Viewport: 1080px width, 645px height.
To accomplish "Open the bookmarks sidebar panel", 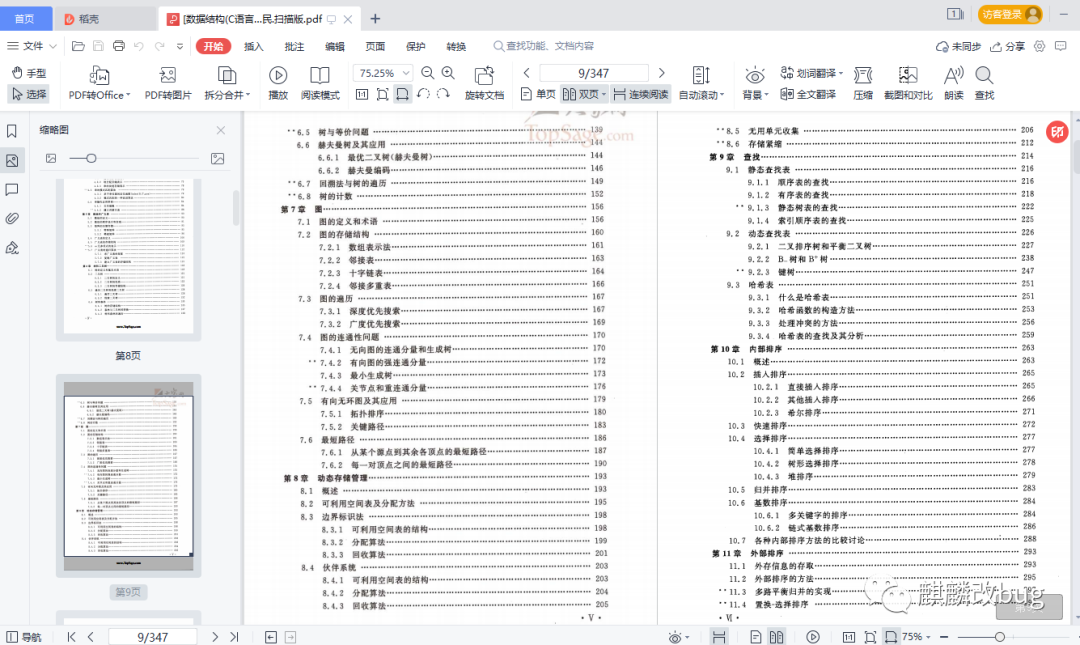I will 12,131.
